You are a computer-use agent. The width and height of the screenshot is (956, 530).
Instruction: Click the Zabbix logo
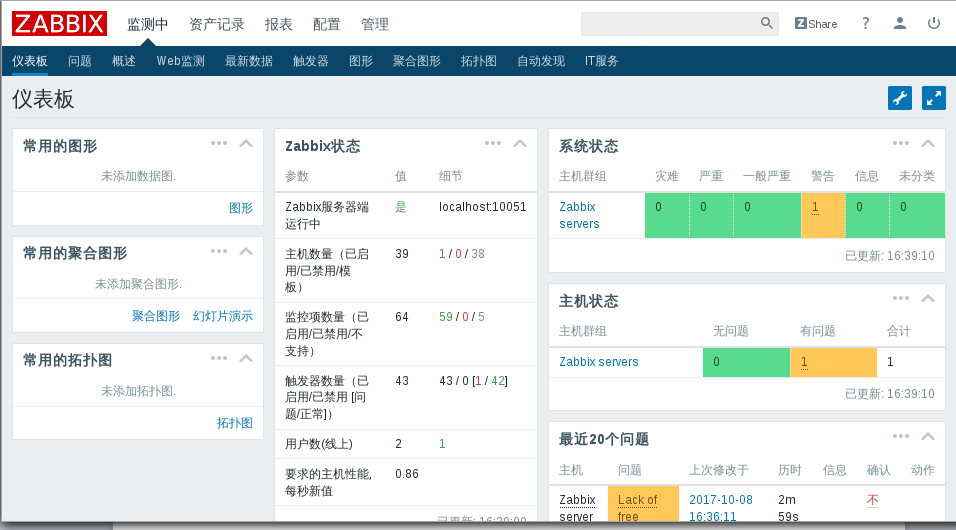[59, 24]
